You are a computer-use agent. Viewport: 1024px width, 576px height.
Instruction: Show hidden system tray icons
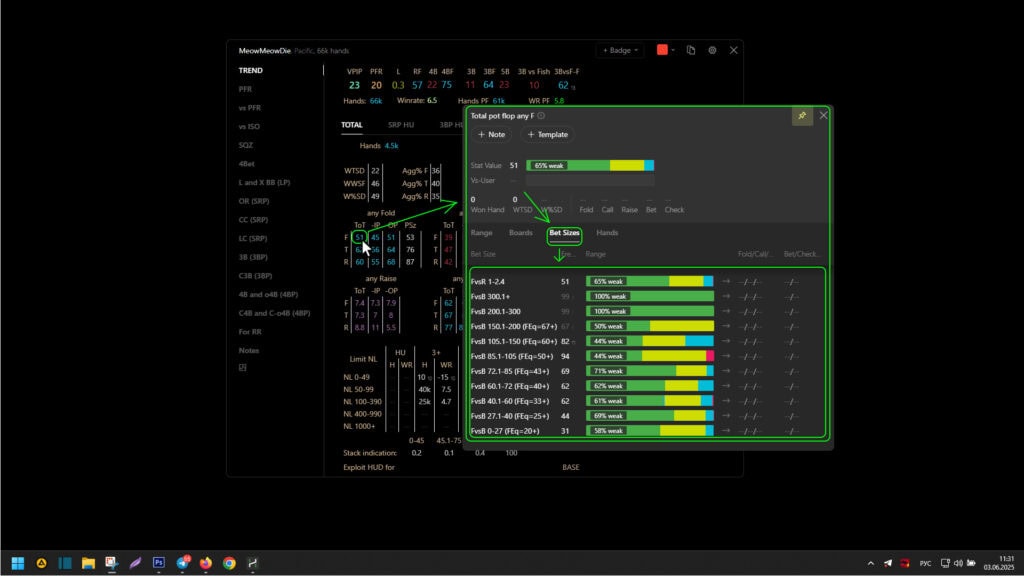[x=870, y=563]
